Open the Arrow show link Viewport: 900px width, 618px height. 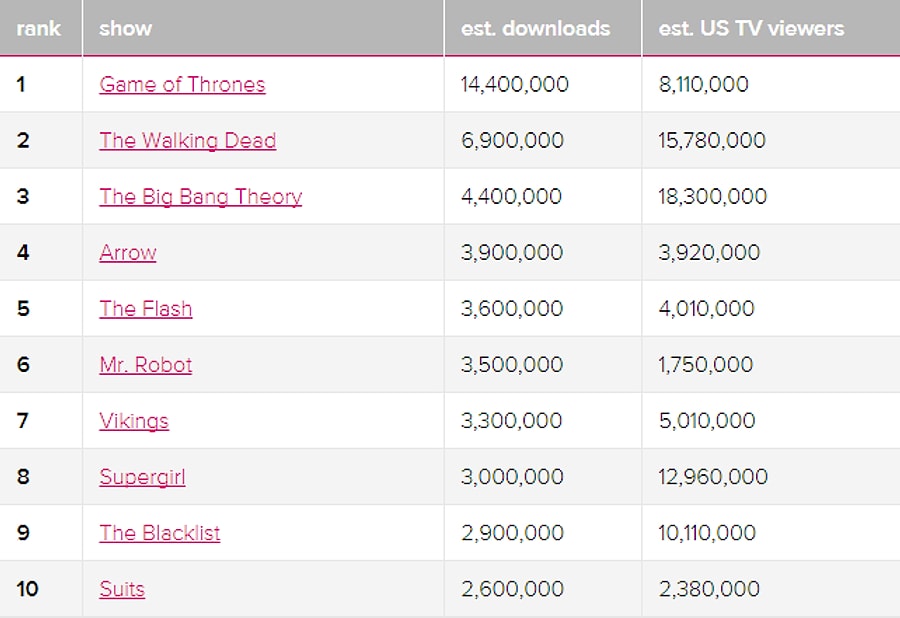(128, 253)
